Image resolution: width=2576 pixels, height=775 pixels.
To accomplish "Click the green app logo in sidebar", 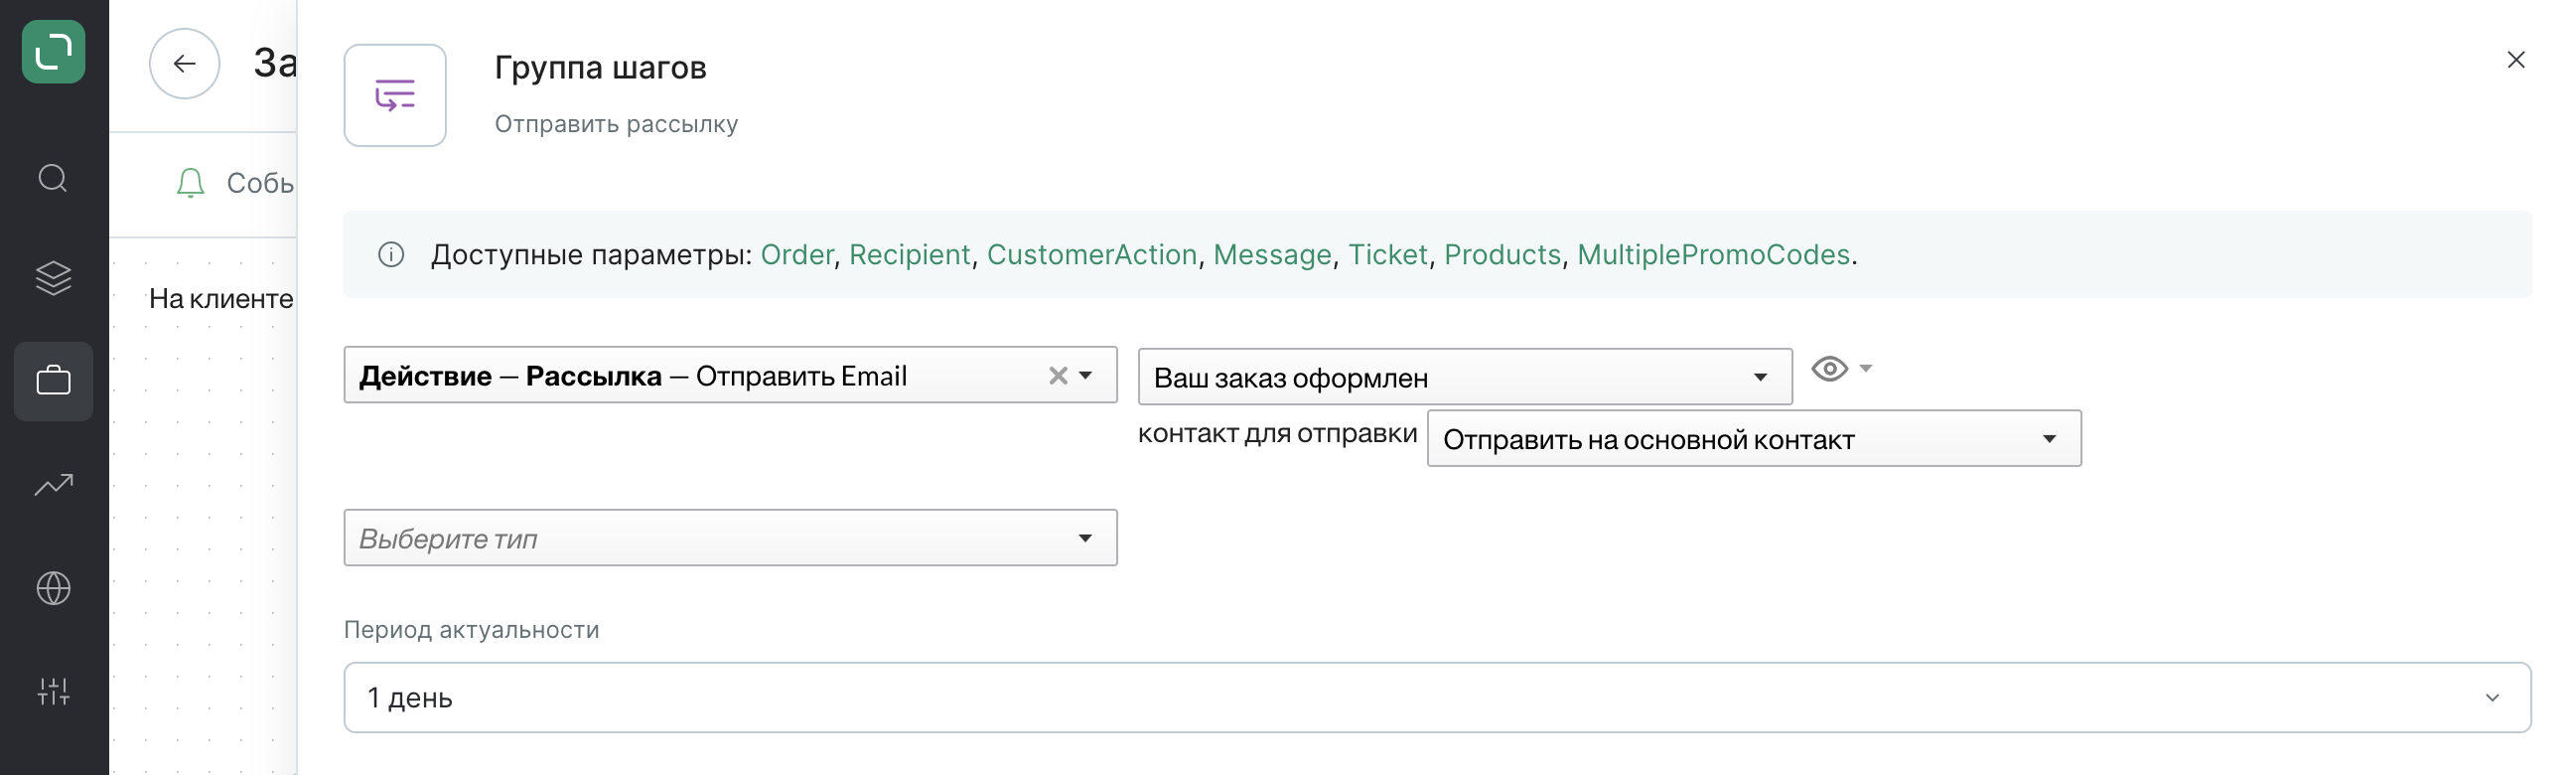I will tap(53, 52).
